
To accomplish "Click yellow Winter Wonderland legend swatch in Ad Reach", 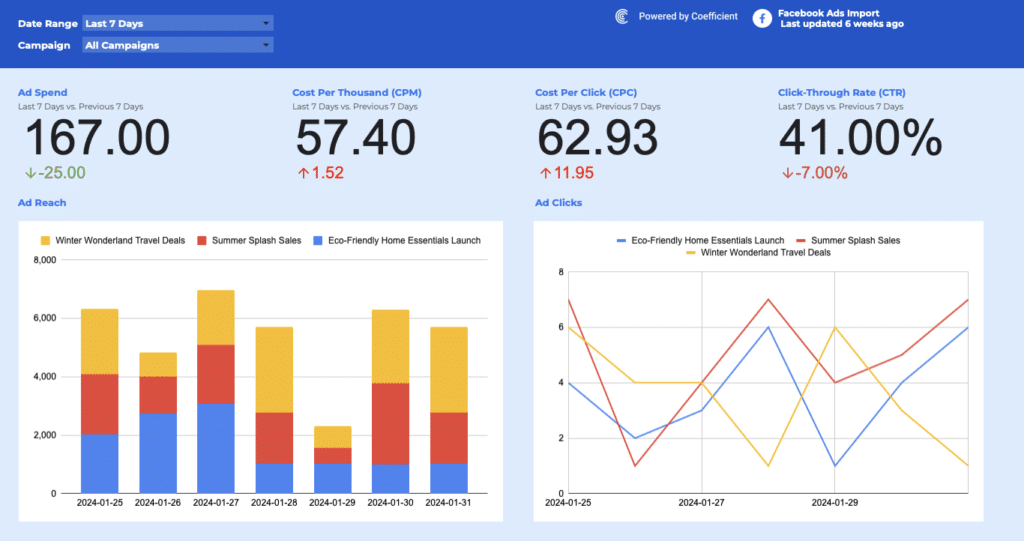I will pyautogui.click(x=45, y=240).
